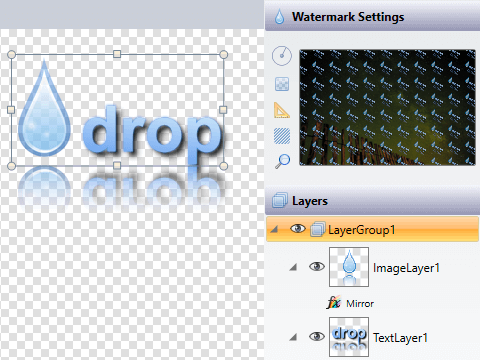480x360 pixels.
Task: Open the rotation dial icon
Action: [282, 56]
